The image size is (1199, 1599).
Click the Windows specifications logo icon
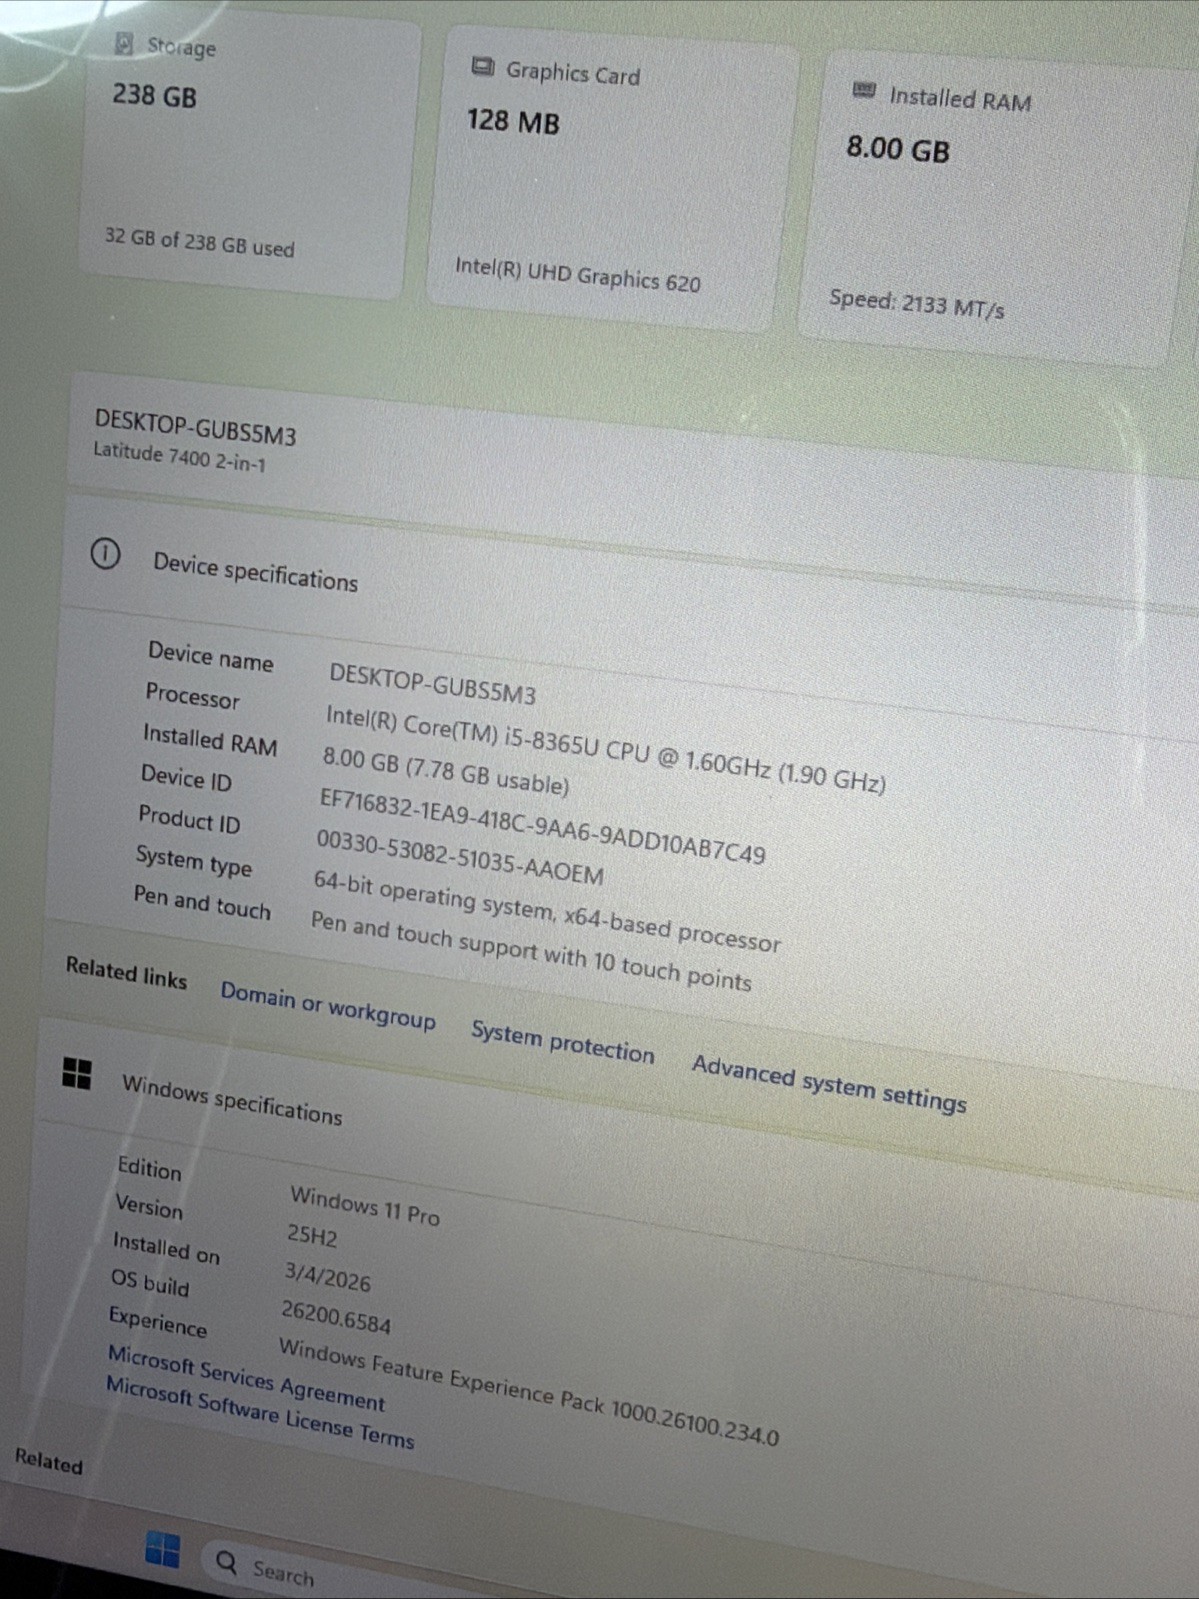[x=77, y=1073]
